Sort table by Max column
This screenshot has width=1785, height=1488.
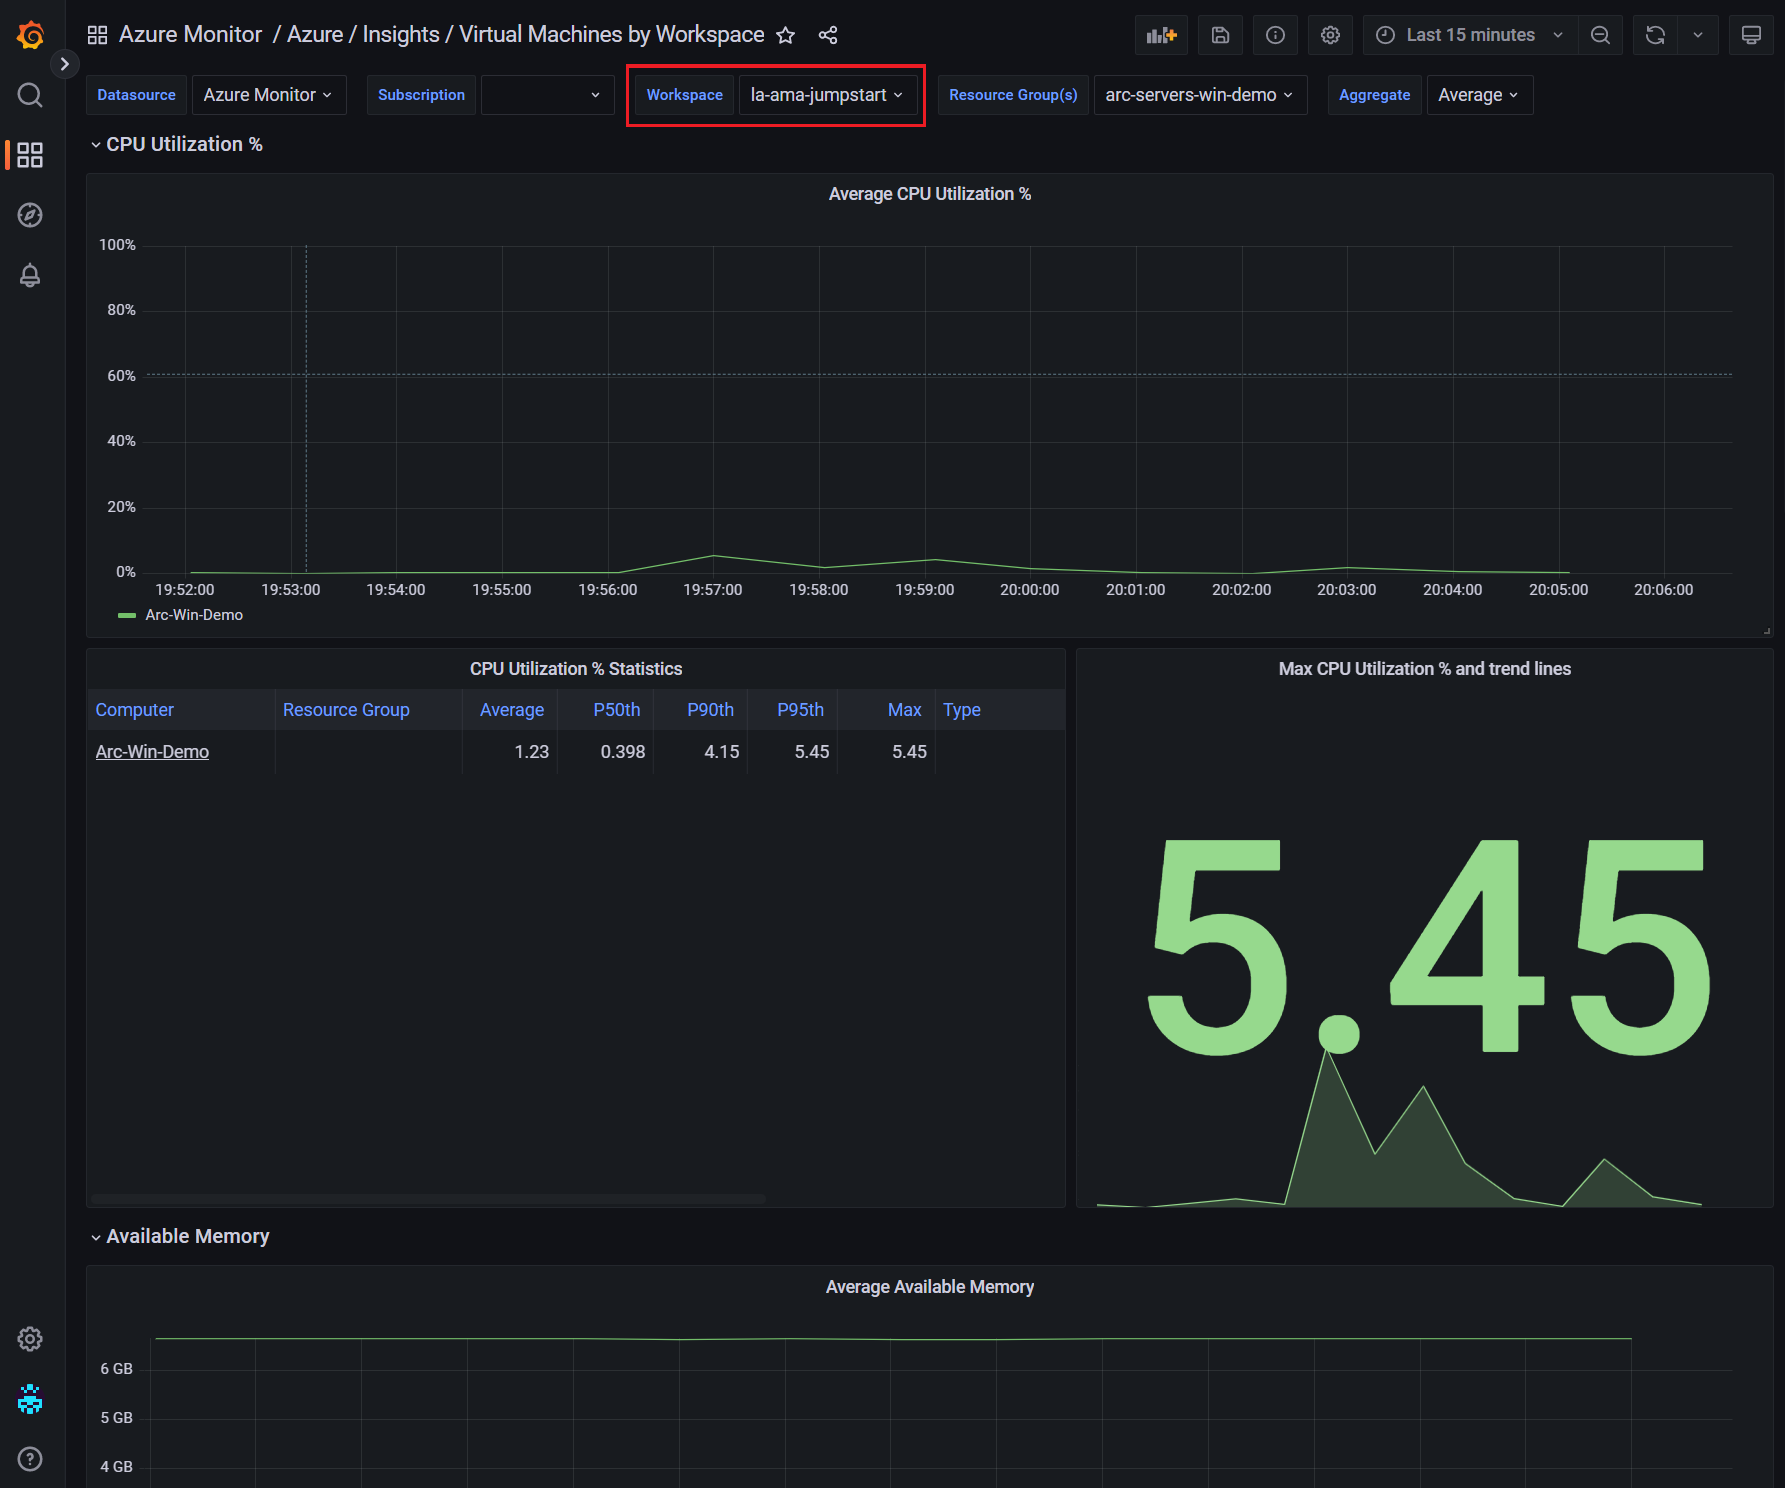click(x=904, y=710)
